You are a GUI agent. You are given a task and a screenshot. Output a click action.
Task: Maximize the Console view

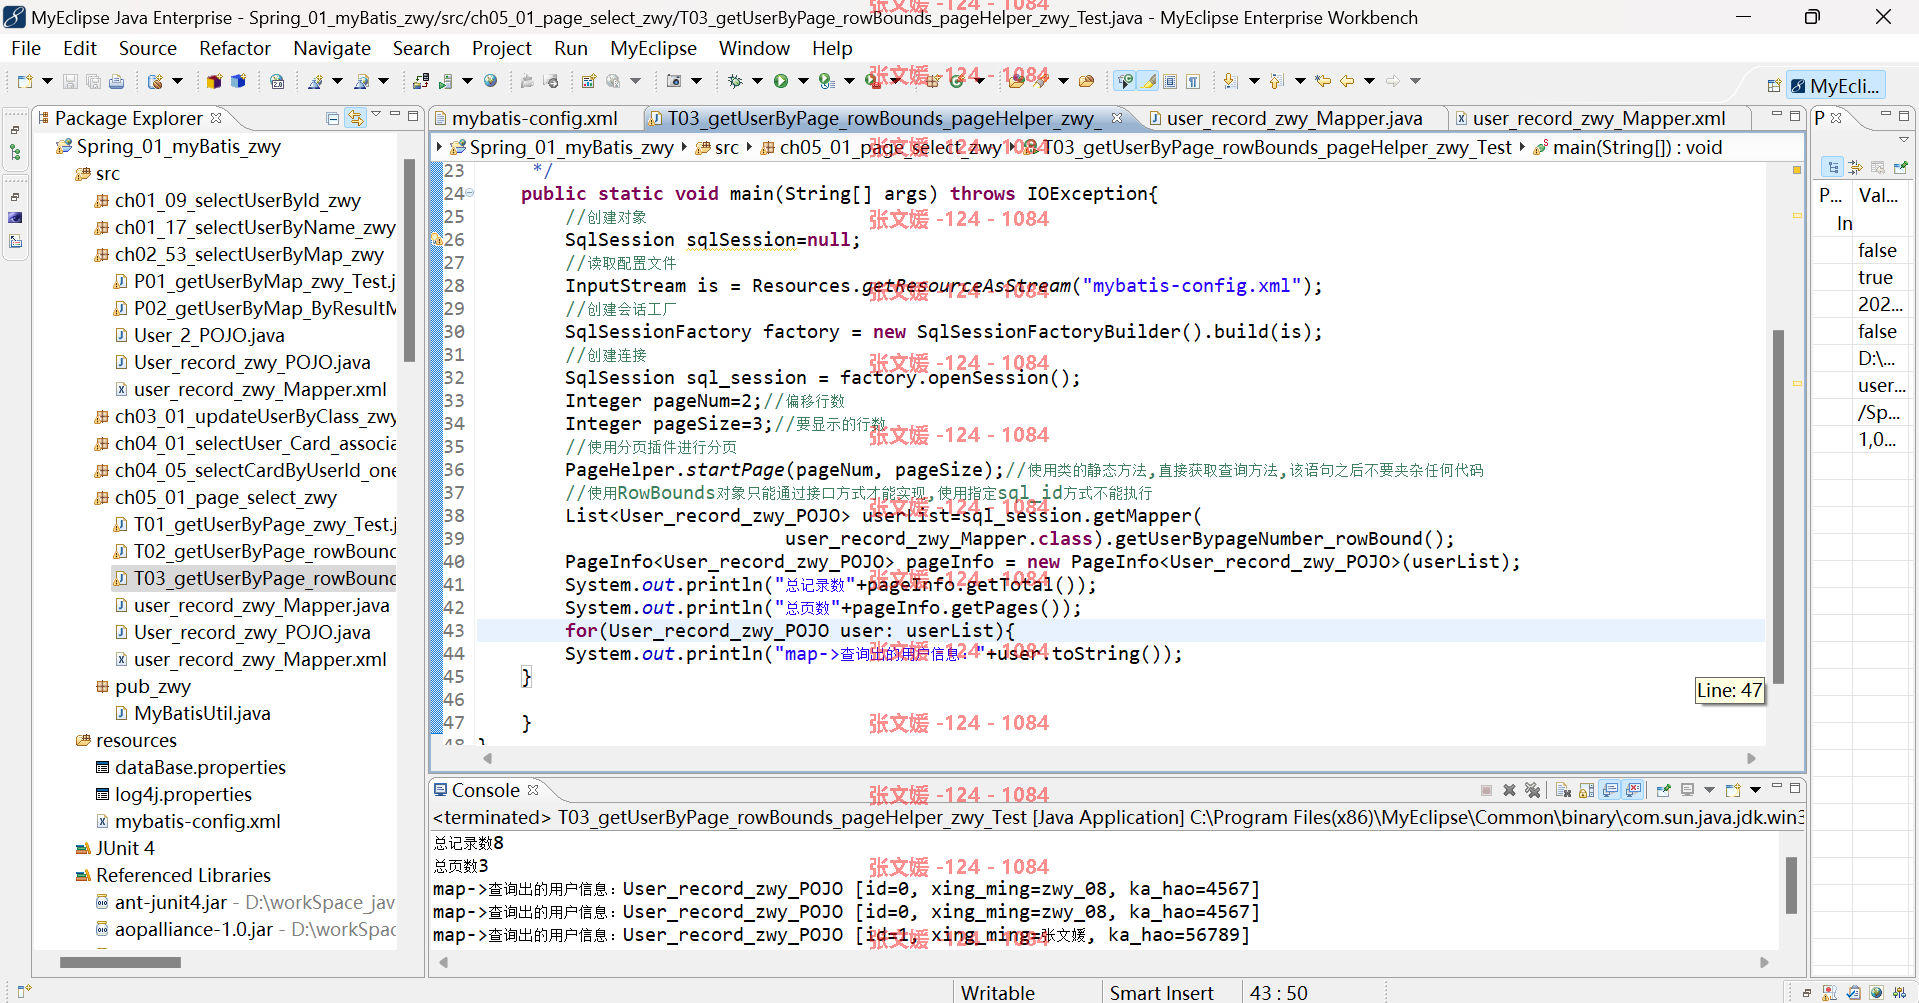click(x=1795, y=788)
